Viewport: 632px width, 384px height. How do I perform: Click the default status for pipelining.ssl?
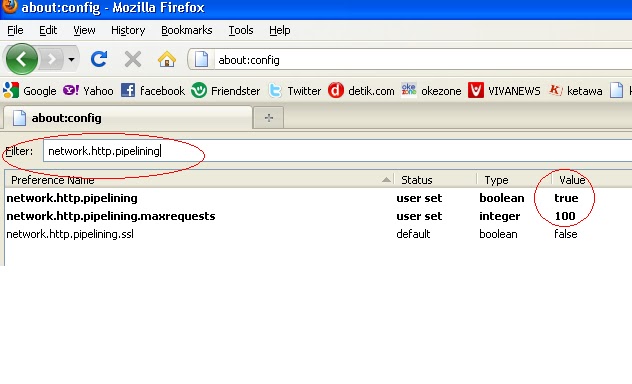(x=413, y=234)
